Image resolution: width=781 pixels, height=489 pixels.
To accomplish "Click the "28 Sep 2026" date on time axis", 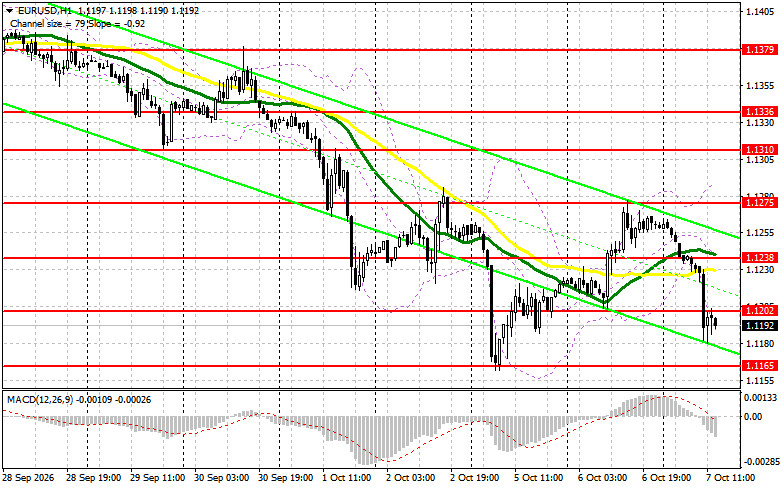I will pyautogui.click(x=28, y=478).
